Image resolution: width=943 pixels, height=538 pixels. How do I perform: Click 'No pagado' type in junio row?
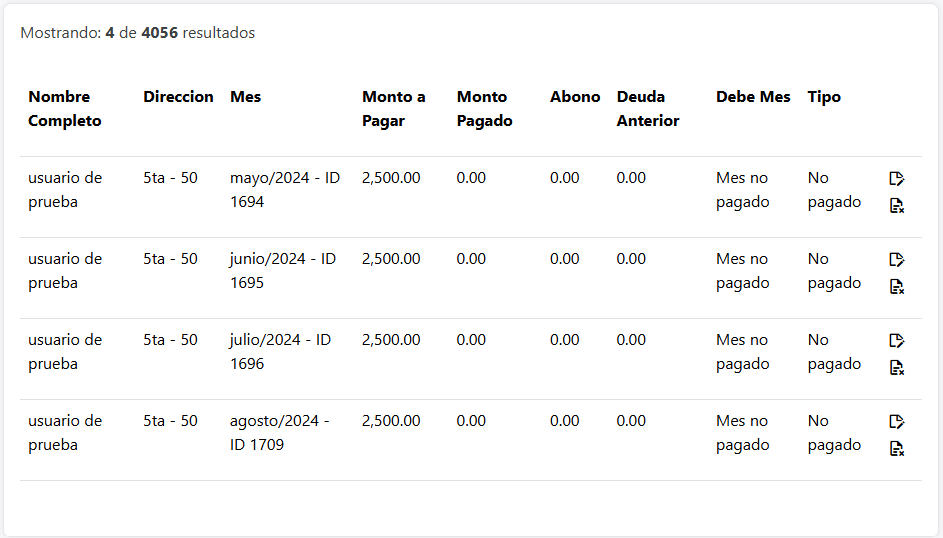click(834, 271)
